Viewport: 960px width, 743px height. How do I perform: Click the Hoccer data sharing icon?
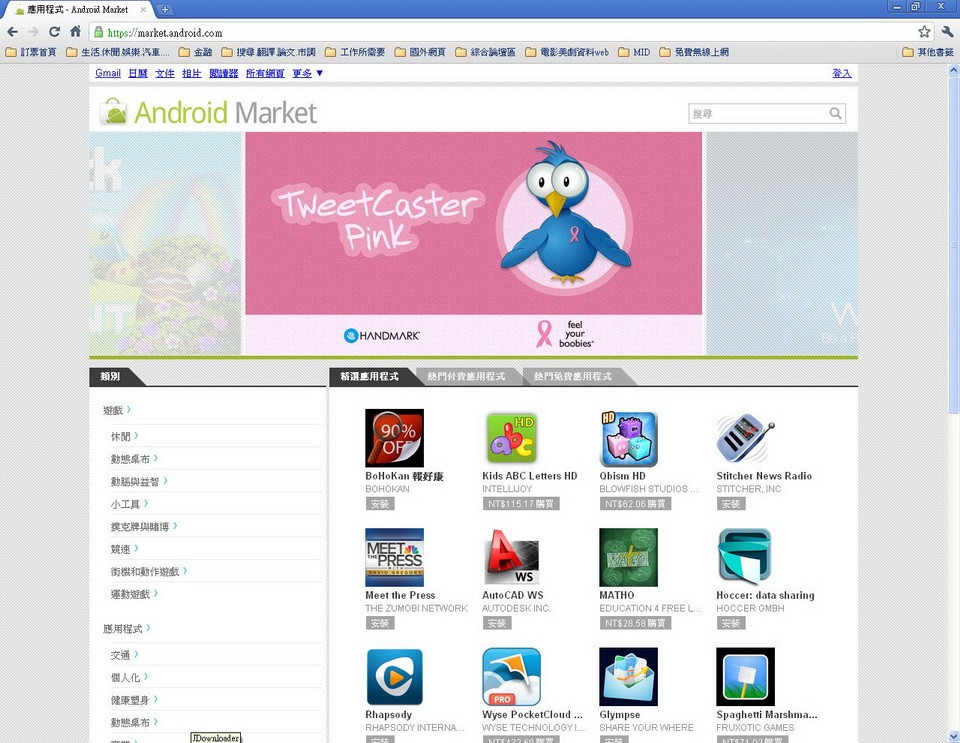(745, 557)
